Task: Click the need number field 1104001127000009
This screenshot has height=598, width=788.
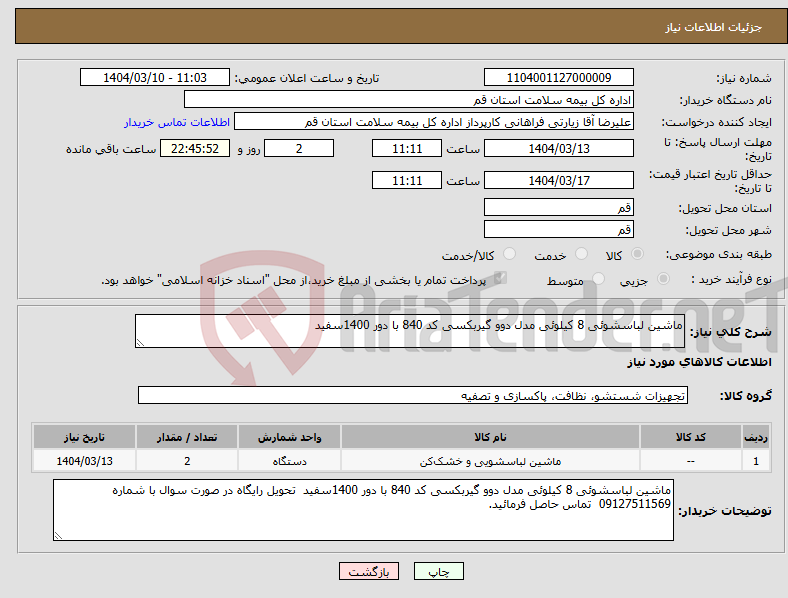Action: [x=558, y=77]
